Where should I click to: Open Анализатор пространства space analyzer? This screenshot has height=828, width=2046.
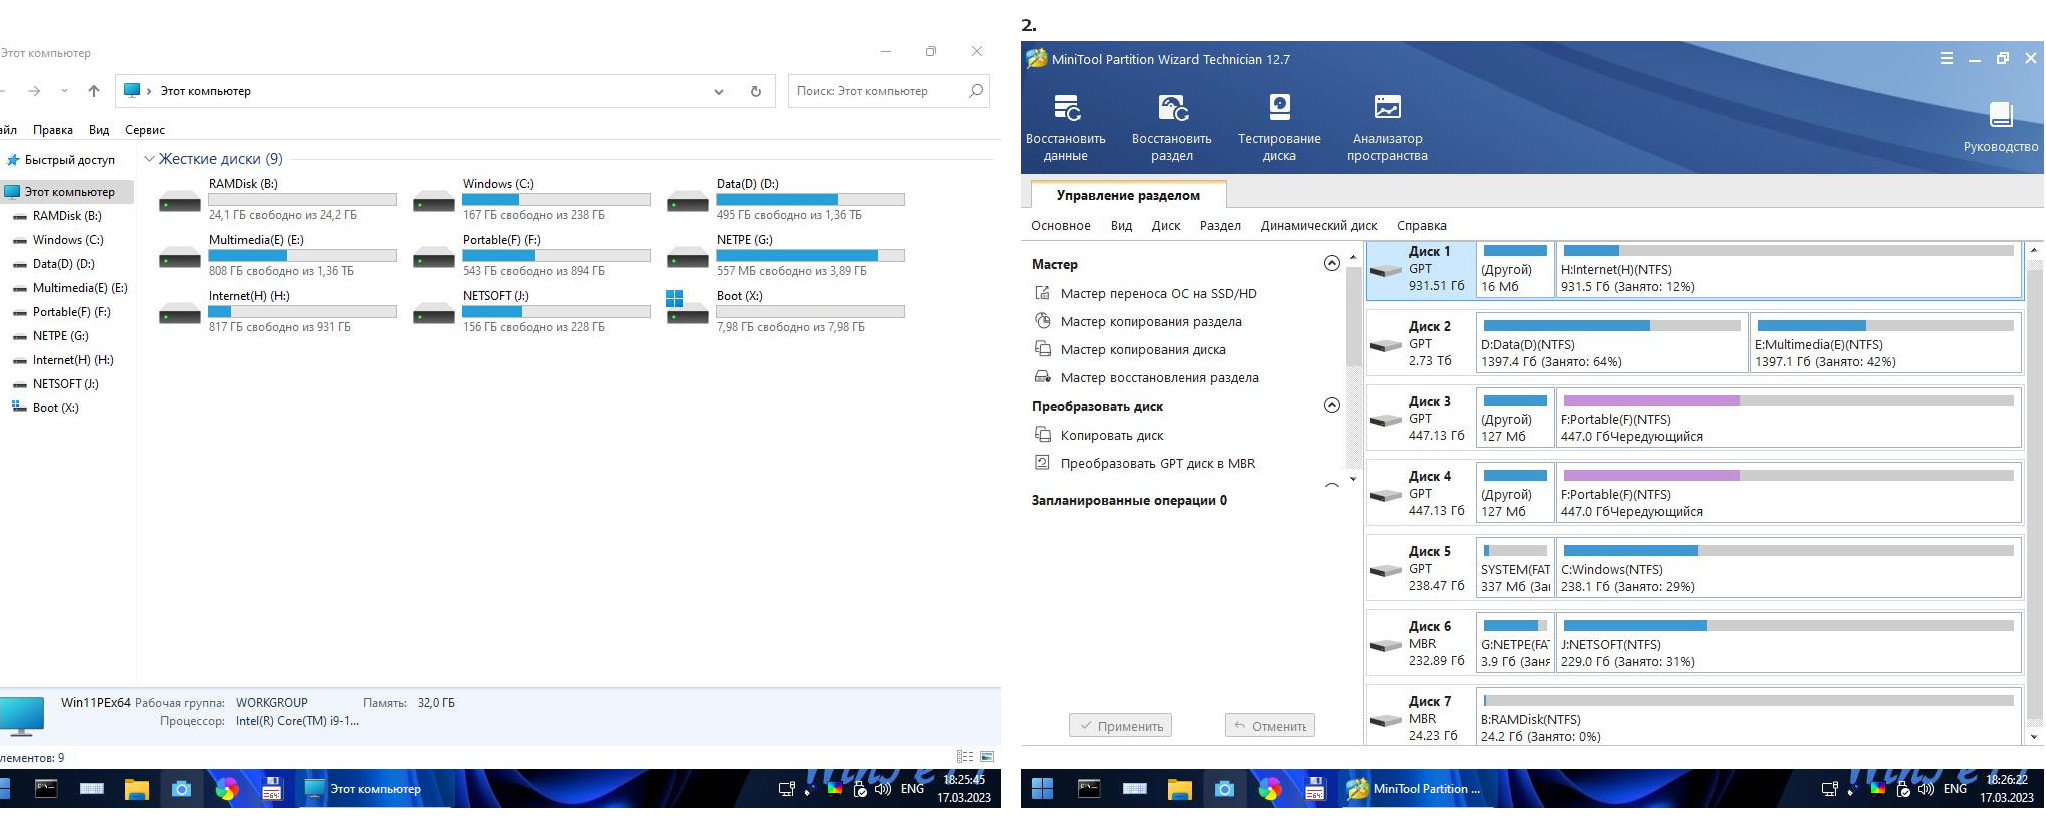(1387, 127)
